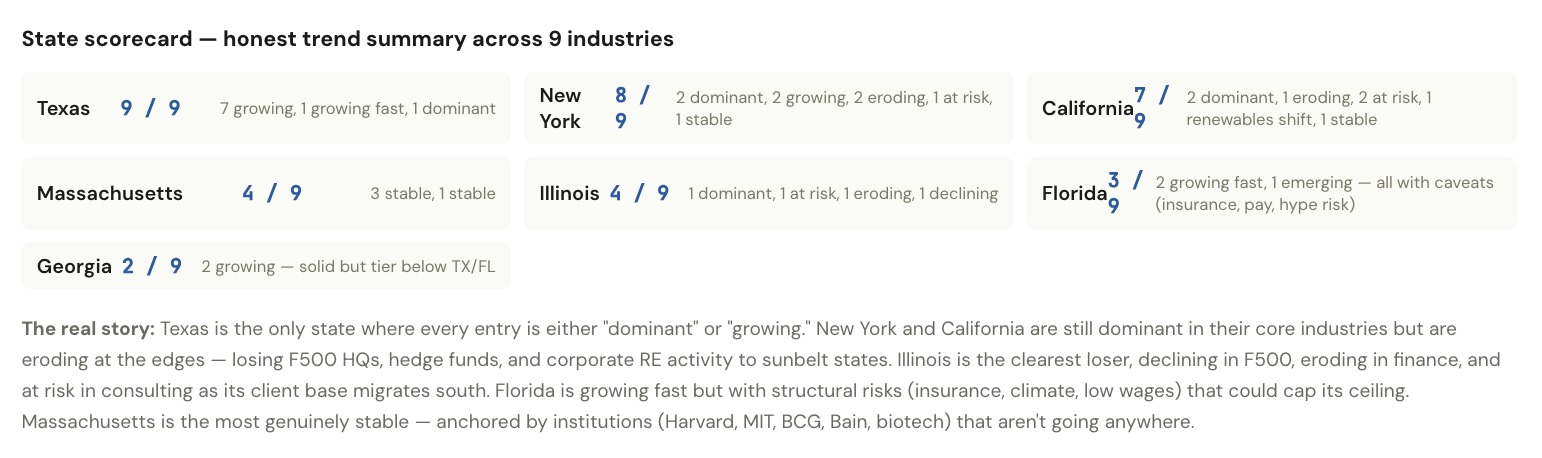Click Texas trend text "7 growing, 1 growing fast"
1542x458 pixels.
pyautogui.click(x=357, y=108)
